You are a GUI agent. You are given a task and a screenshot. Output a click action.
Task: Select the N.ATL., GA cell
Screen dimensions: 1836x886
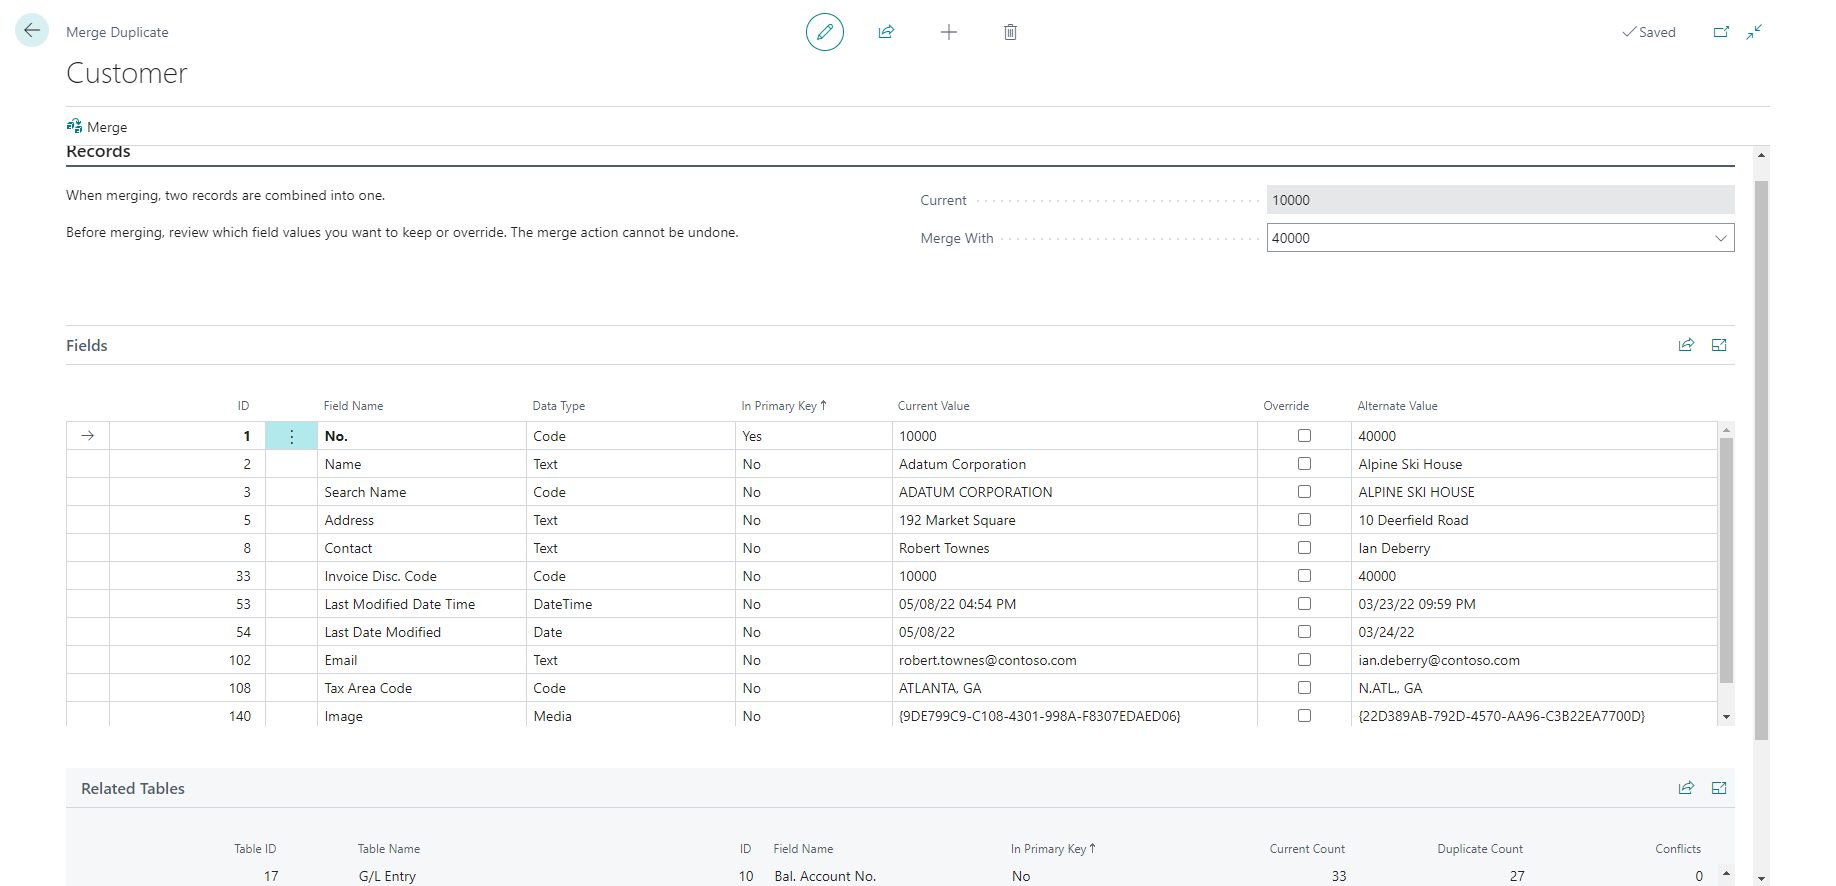point(1535,688)
